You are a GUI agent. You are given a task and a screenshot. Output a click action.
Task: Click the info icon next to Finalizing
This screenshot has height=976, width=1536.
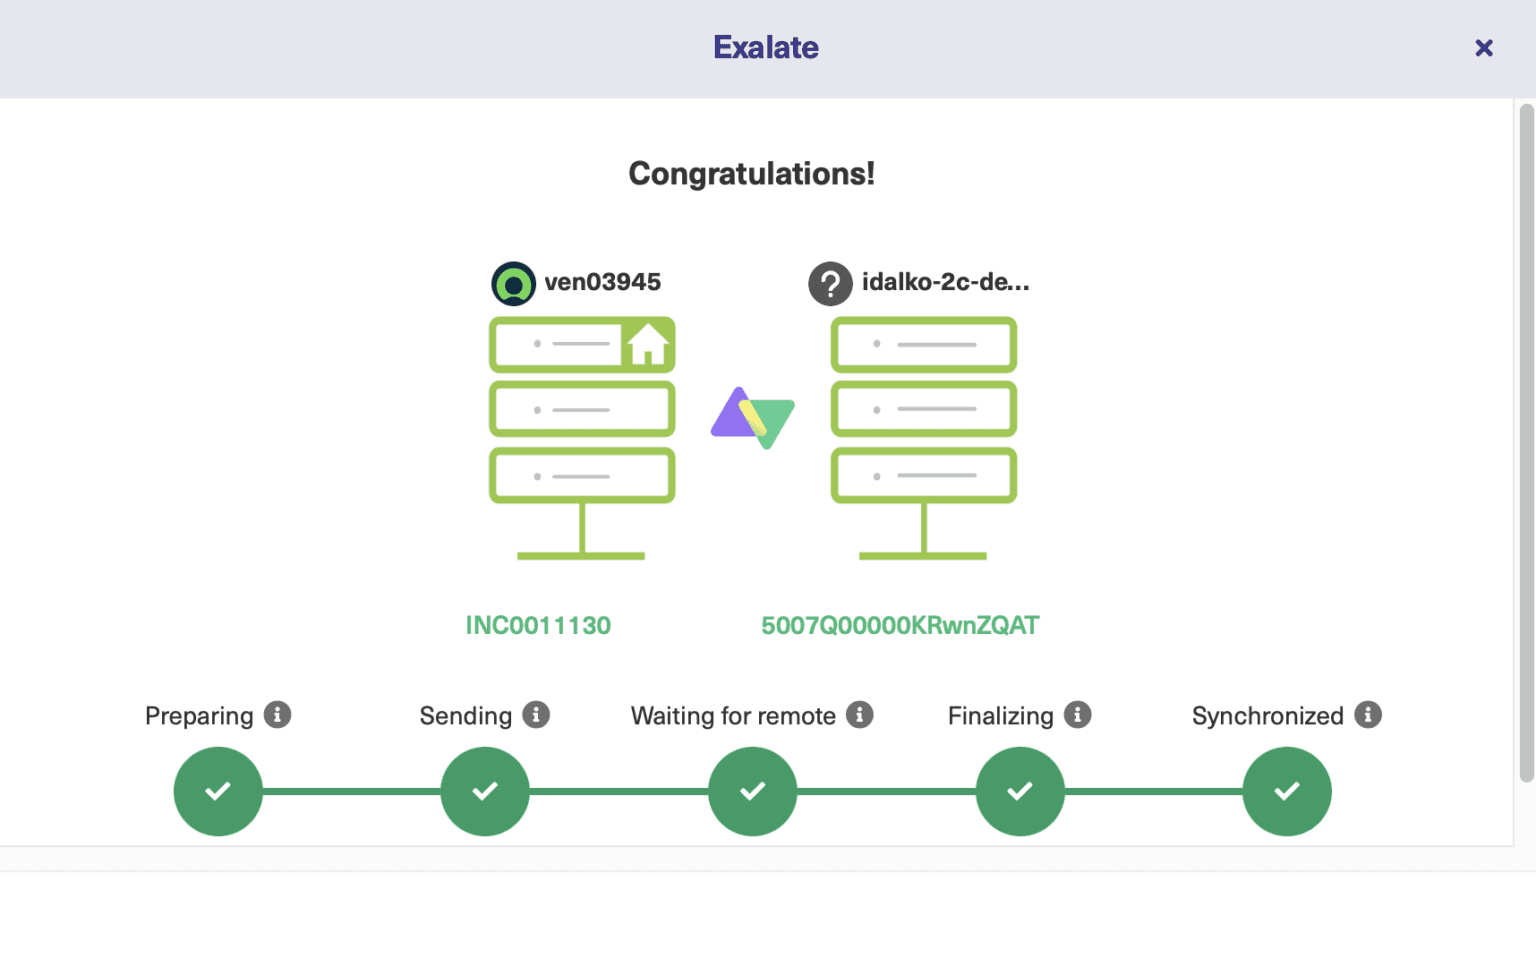click(1076, 714)
